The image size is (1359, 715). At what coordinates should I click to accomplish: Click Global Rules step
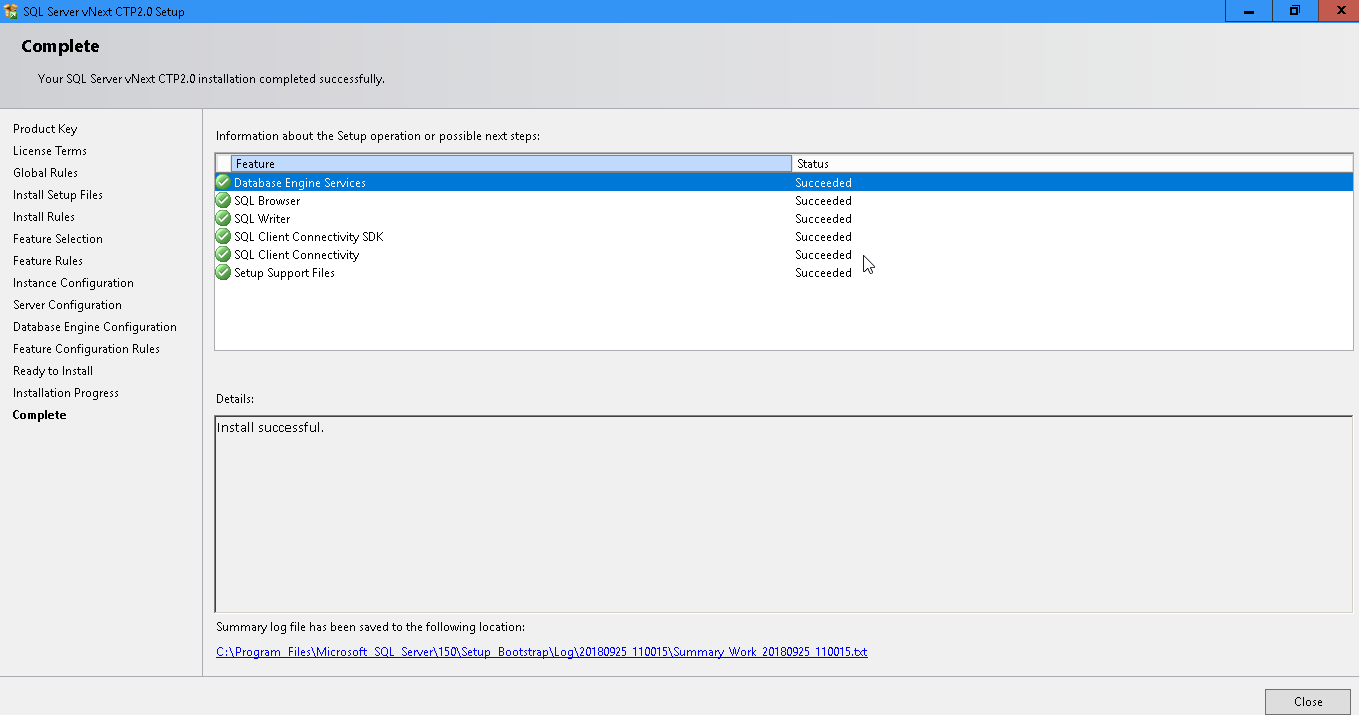click(45, 173)
